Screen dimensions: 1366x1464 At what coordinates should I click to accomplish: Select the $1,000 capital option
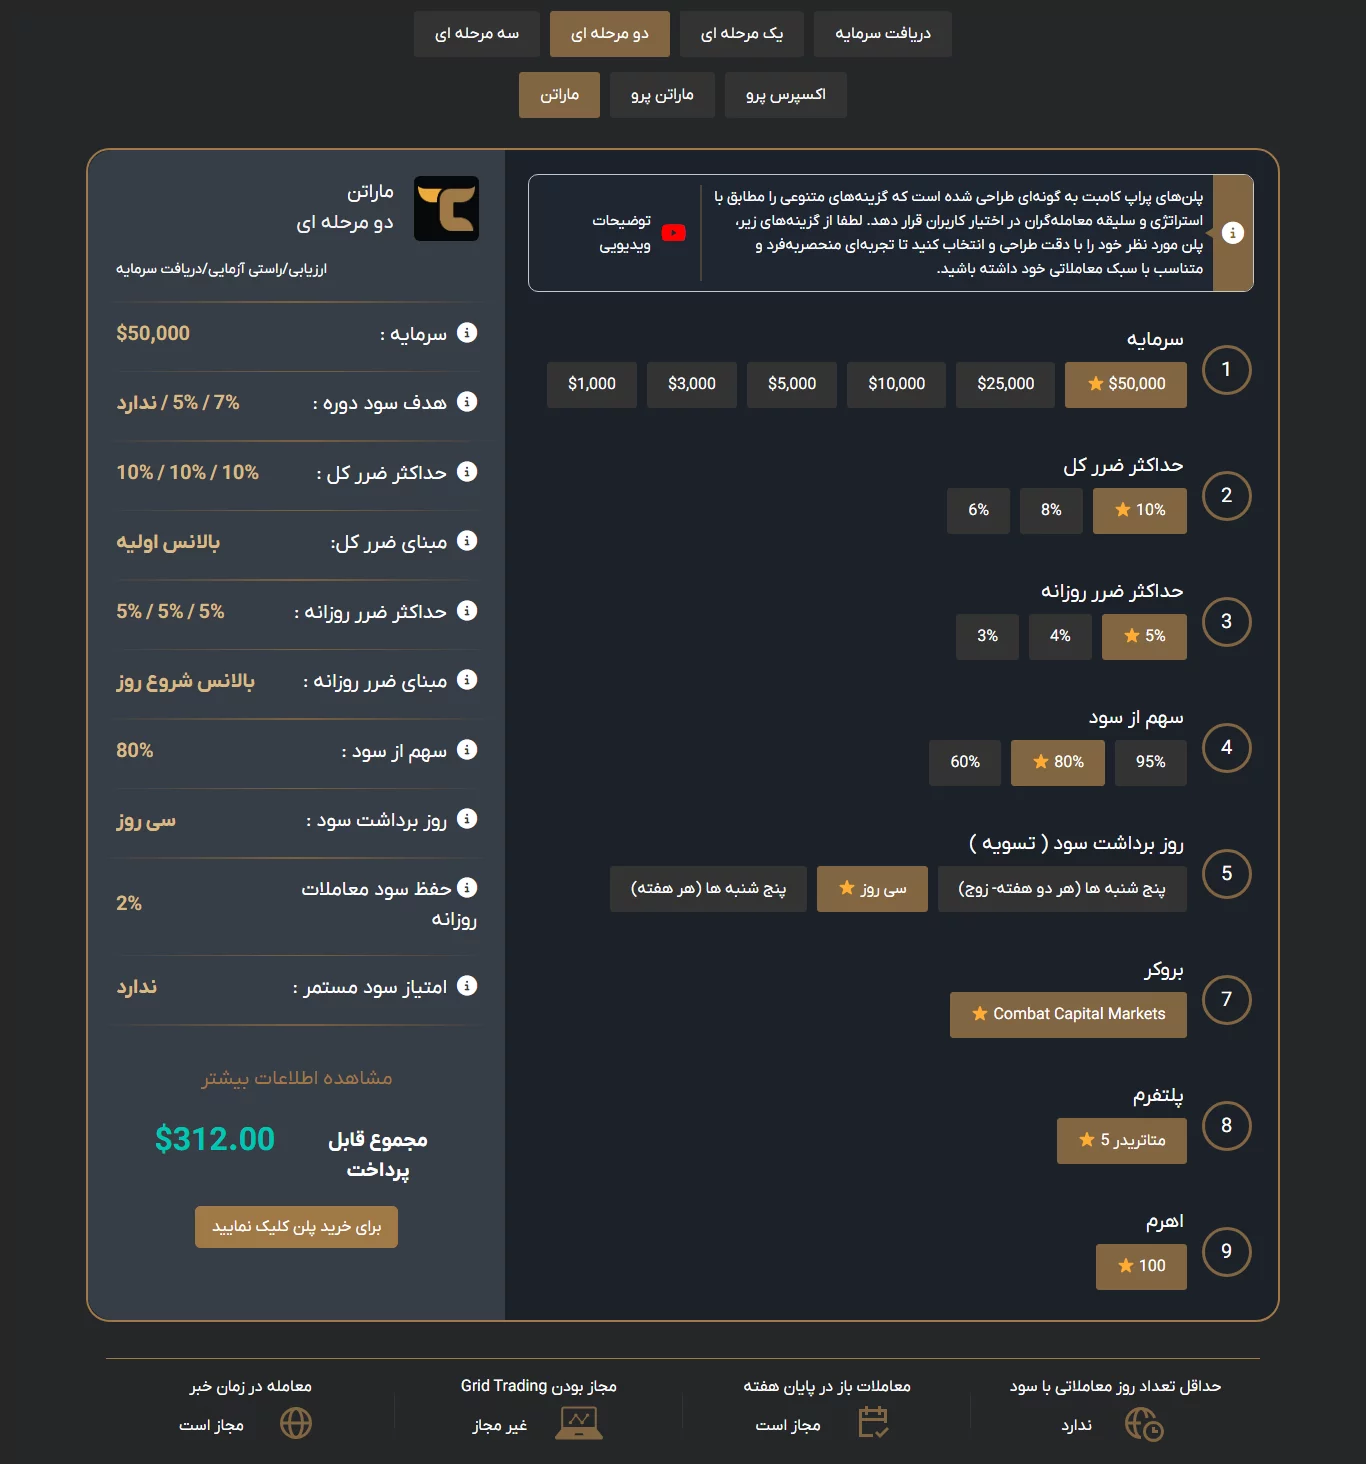coord(592,384)
